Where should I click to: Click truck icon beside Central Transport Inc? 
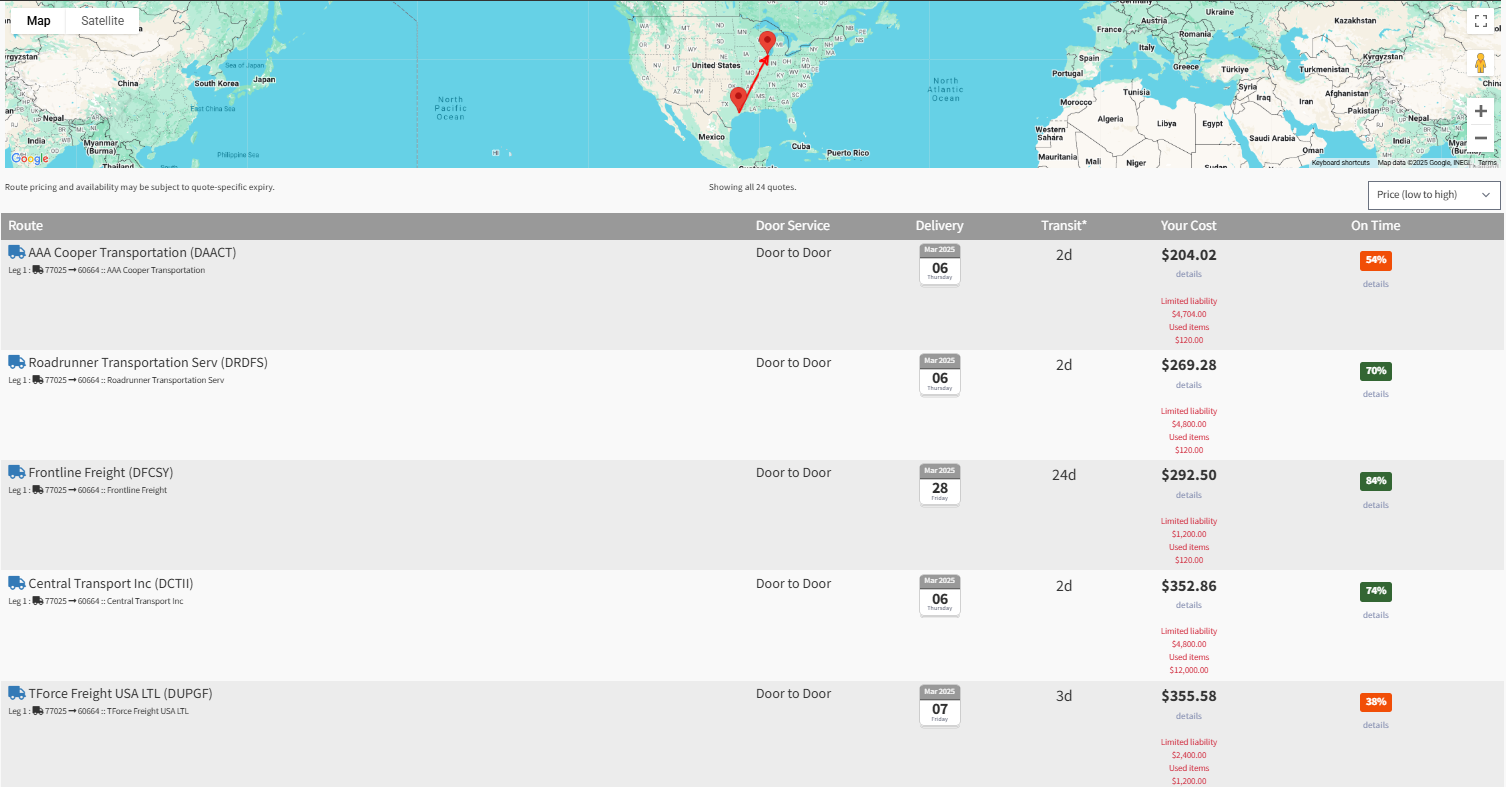point(17,583)
